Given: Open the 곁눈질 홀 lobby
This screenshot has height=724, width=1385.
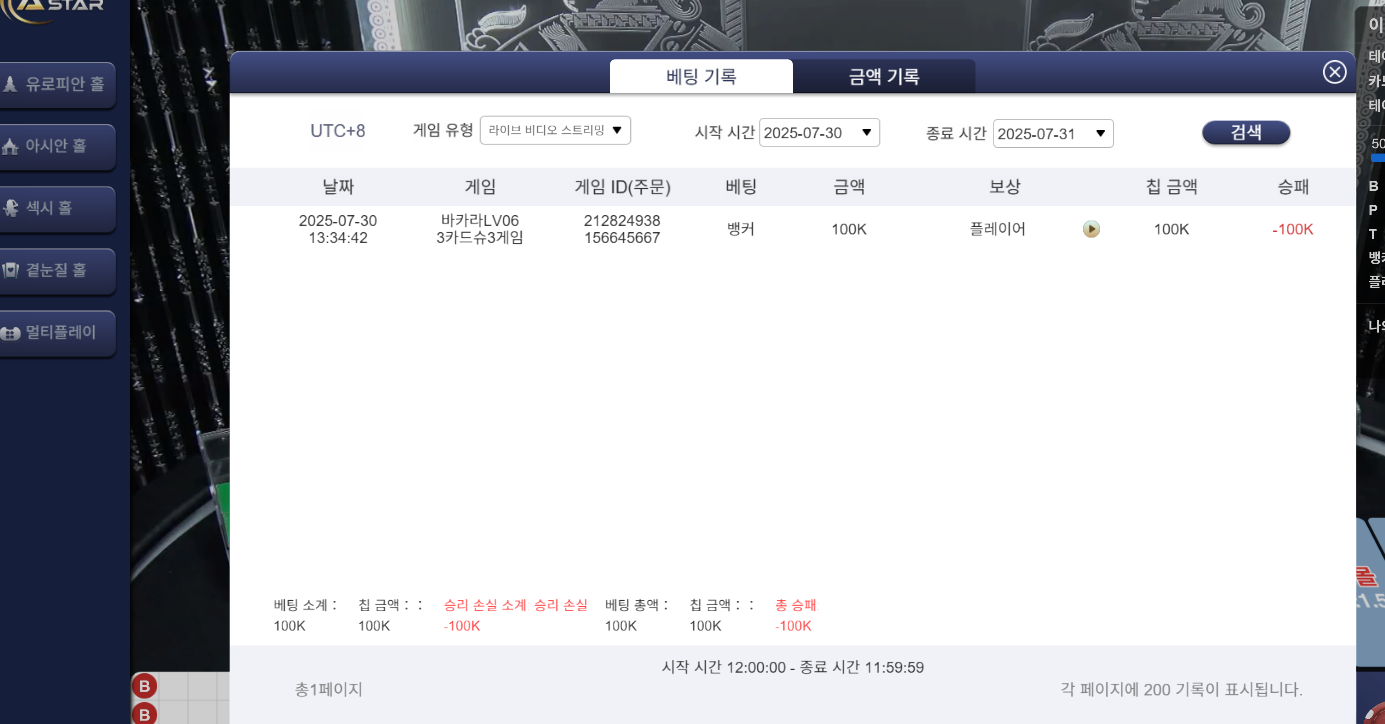Looking at the screenshot, I should click(x=57, y=271).
